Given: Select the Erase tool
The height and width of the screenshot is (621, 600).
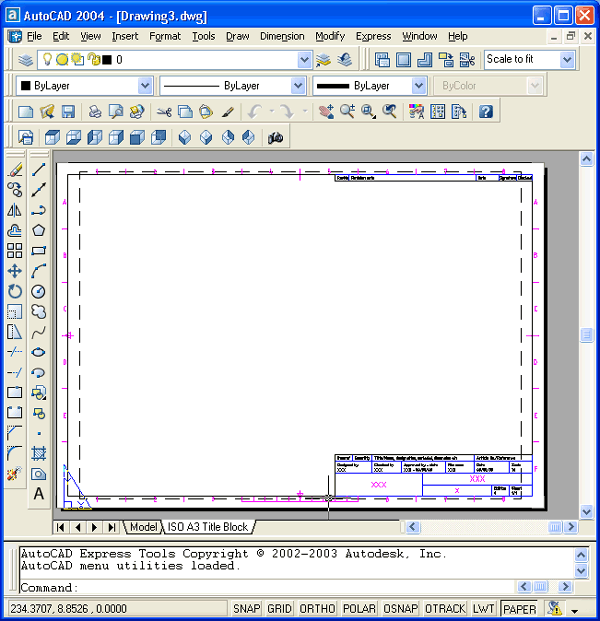Looking at the screenshot, I should tap(15, 170).
